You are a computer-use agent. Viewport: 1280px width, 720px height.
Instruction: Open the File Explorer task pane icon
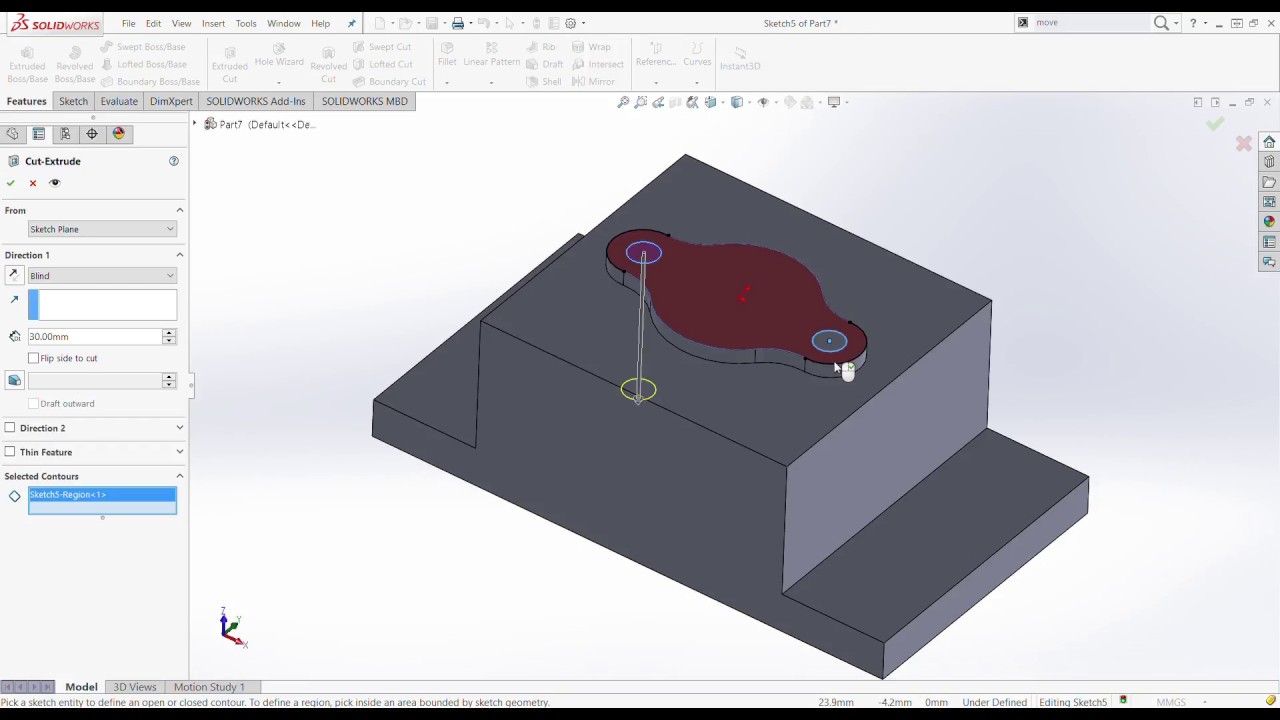tap(1269, 182)
